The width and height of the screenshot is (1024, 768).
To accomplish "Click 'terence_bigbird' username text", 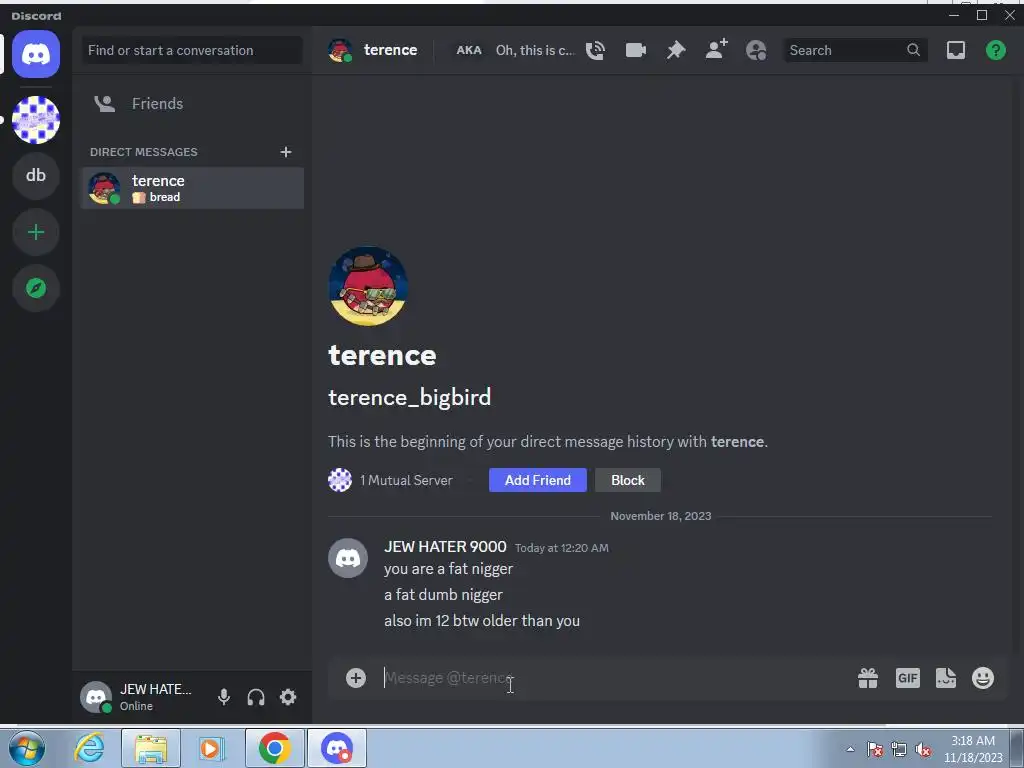I will (409, 397).
